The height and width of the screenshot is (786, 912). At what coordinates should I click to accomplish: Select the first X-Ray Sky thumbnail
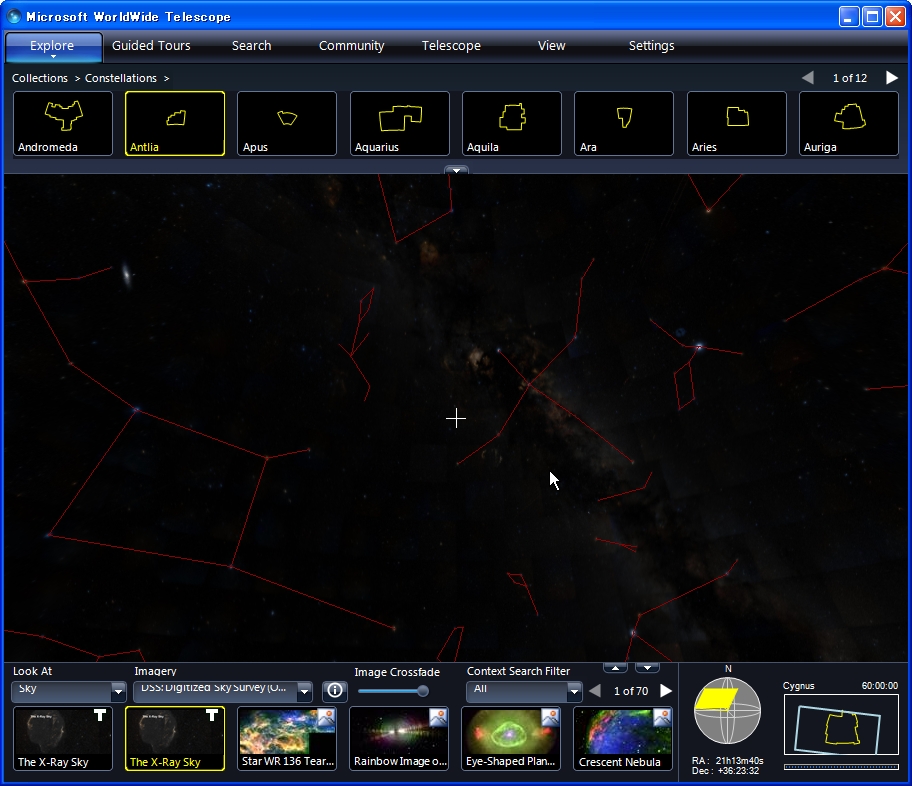(63, 738)
